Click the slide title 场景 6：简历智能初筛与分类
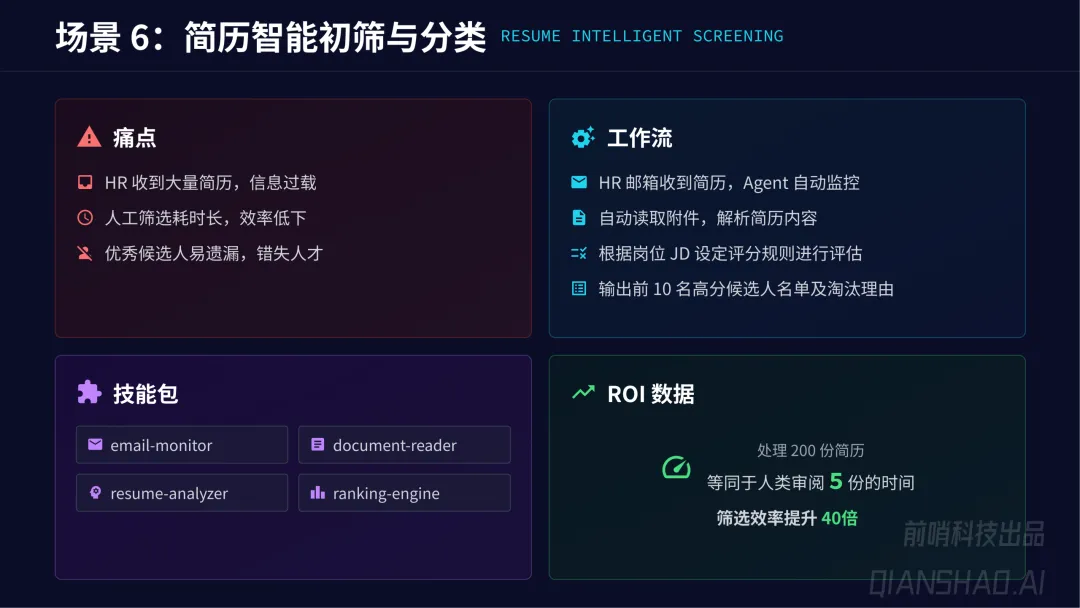Viewport: 1080px width, 608px height. pyautogui.click(x=270, y=37)
